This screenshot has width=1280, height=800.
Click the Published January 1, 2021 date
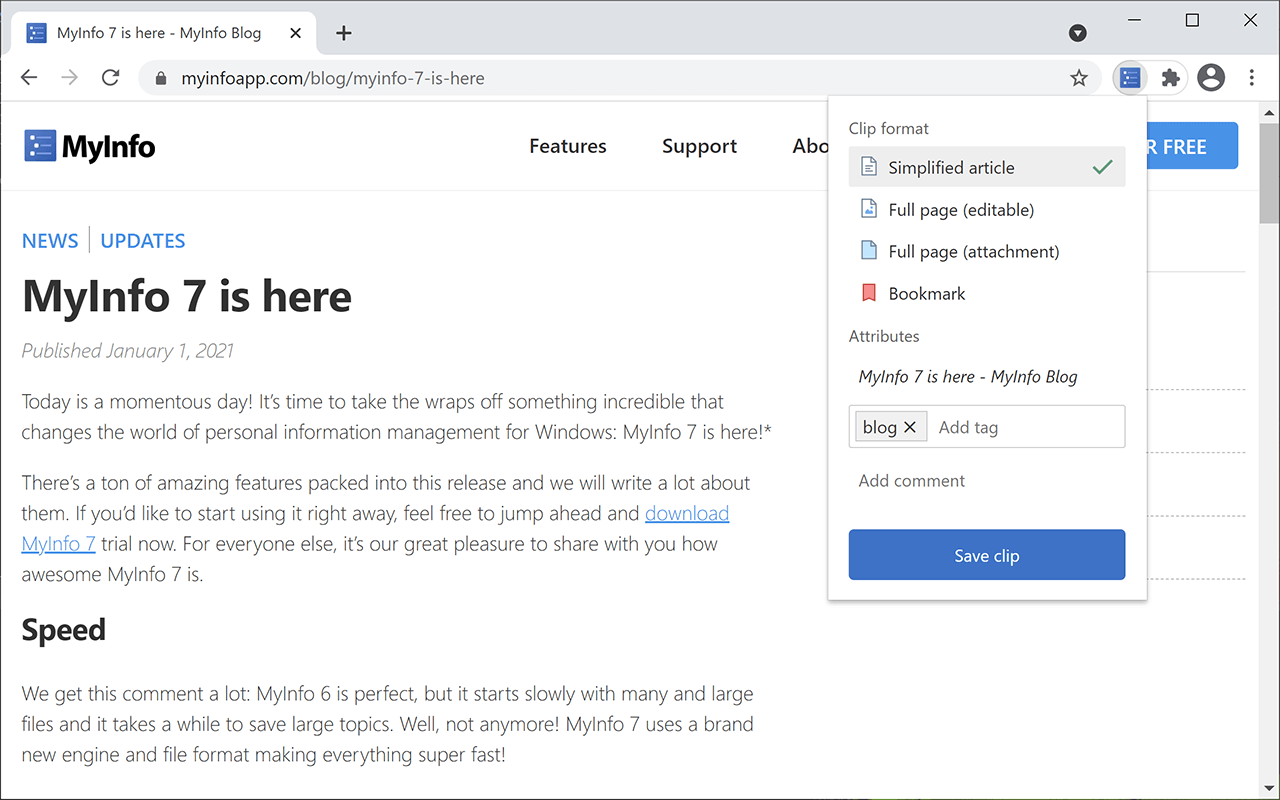tap(128, 351)
